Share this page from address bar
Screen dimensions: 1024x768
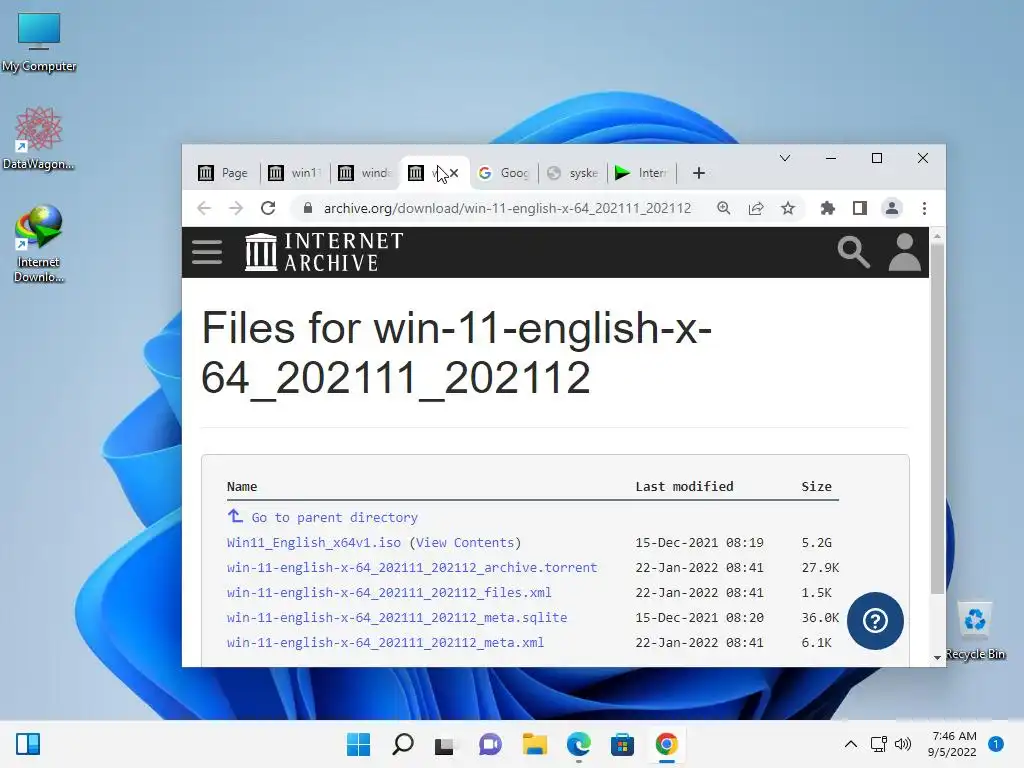(756, 208)
